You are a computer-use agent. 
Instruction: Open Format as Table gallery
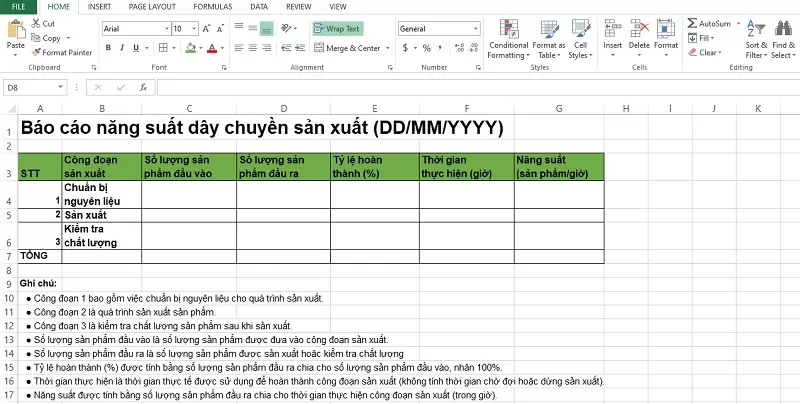548,39
